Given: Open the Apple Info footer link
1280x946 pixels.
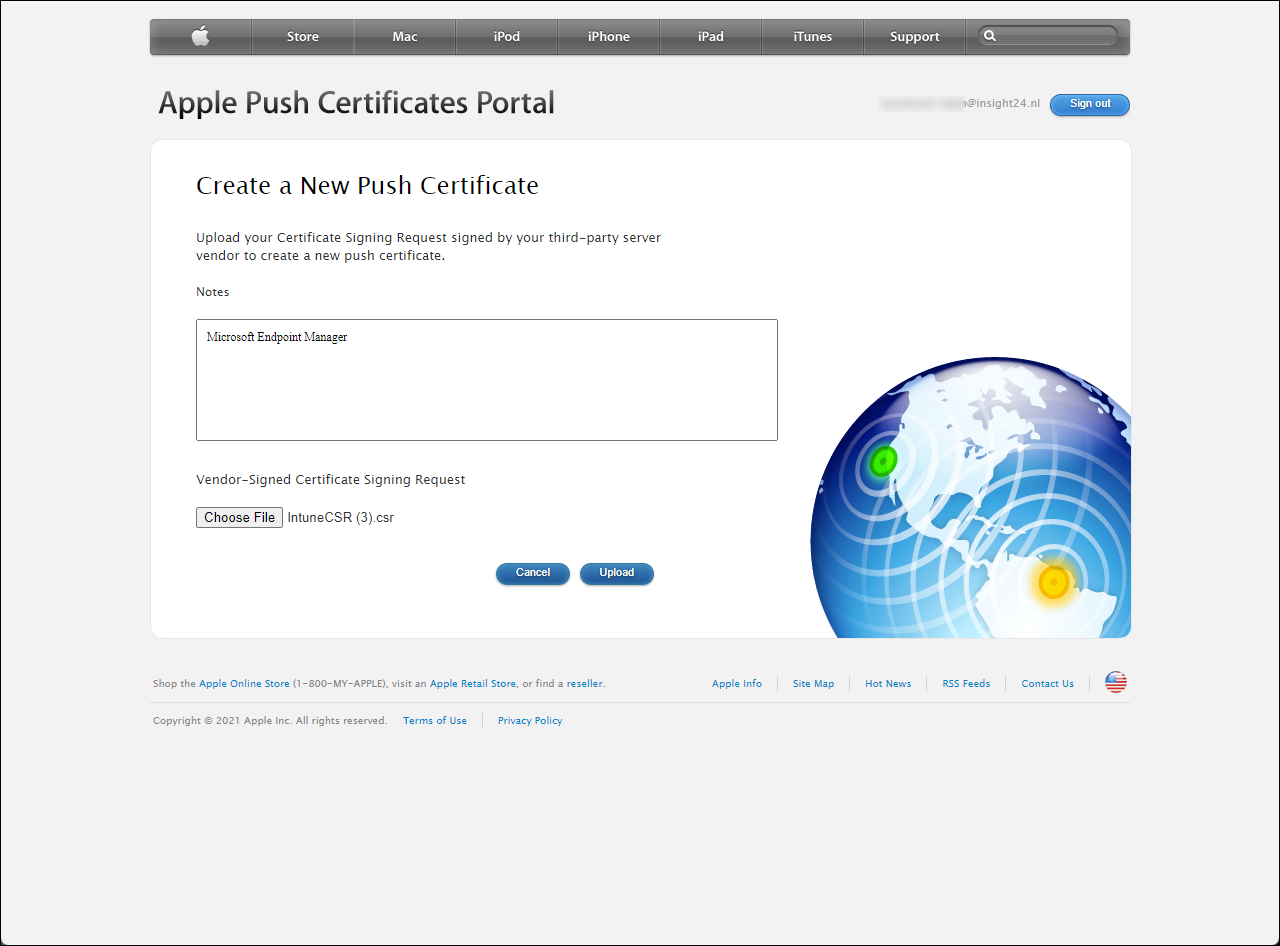Looking at the screenshot, I should 737,684.
